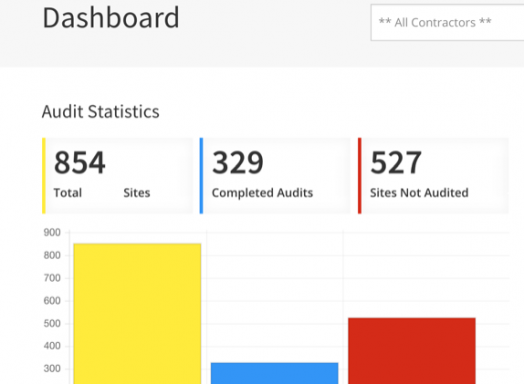Viewport: 524px width, 384px height.
Task: Click the Sites Not Audited label text
Action: 419,193
